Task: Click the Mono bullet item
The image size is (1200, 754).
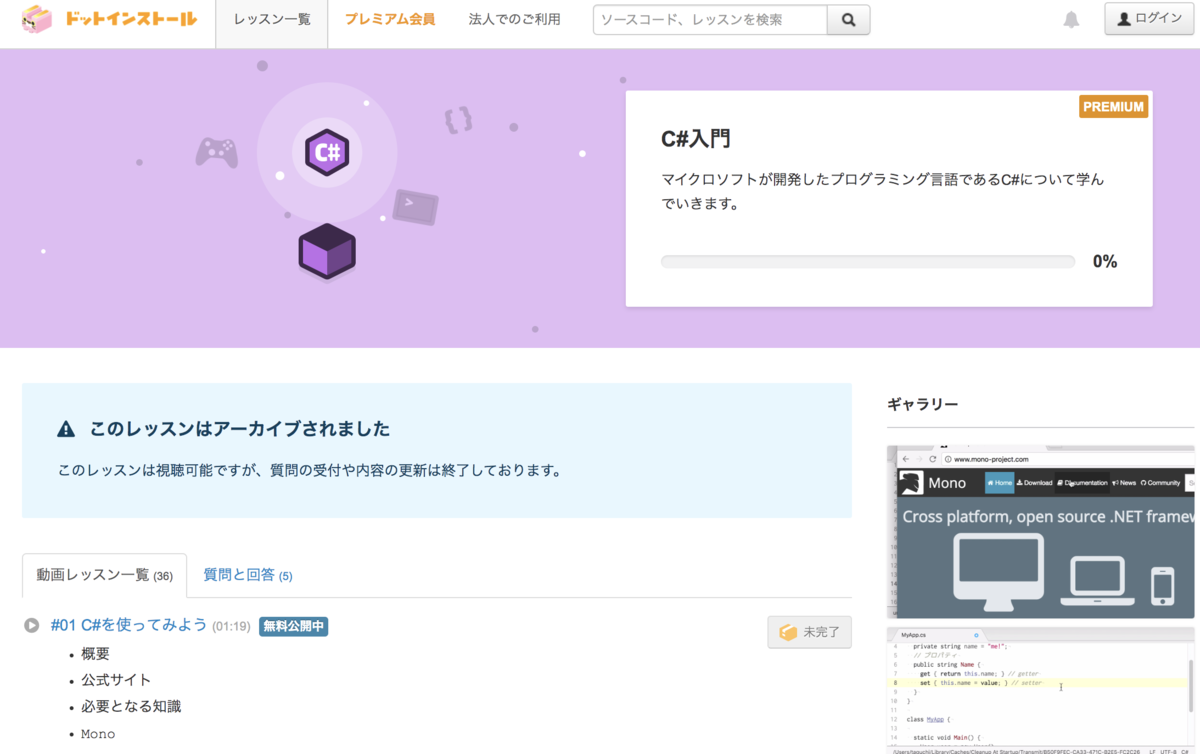Action: pyautogui.click(x=98, y=734)
